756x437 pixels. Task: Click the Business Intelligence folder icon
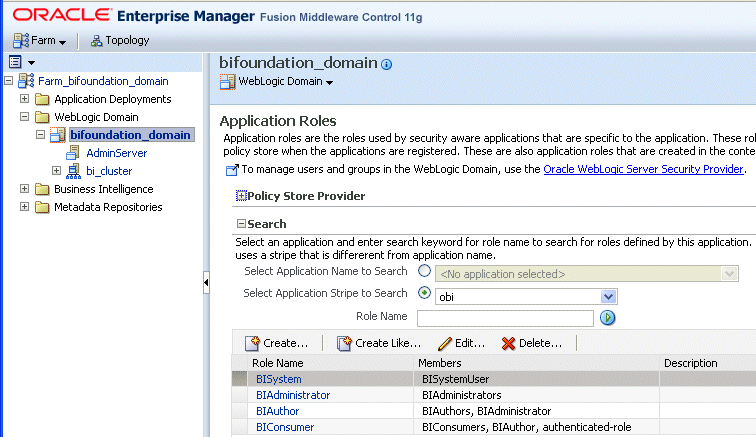(x=42, y=189)
